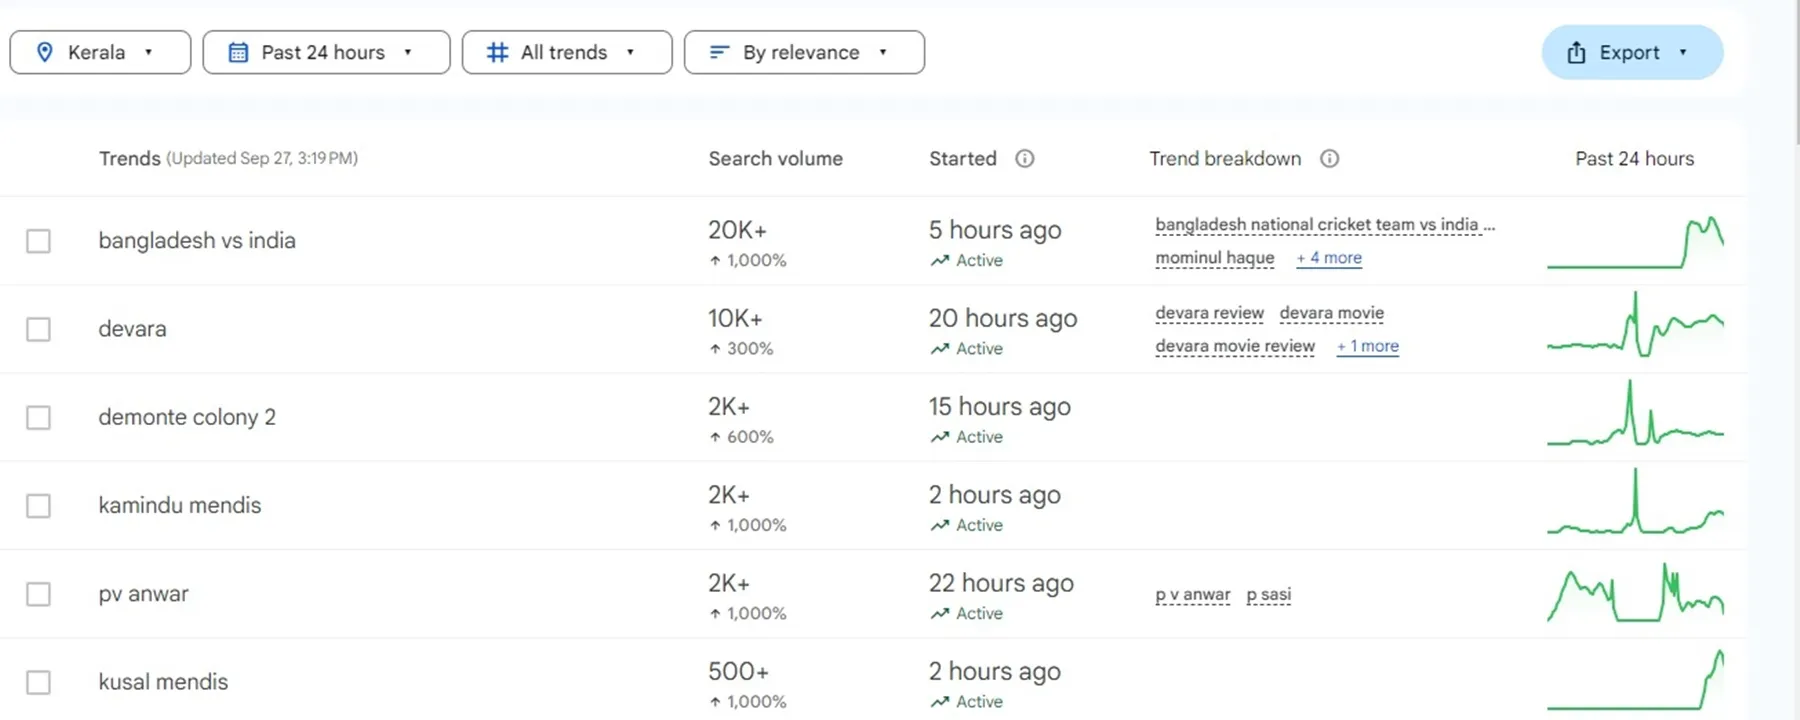1800x720 pixels.
Task: Click the info icon beside Trend breakdown
Action: pyautogui.click(x=1329, y=159)
